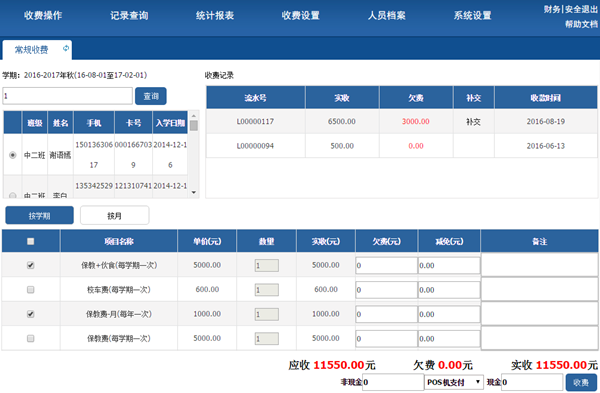
Task: Open the 统计报表 menu
Action: (215, 16)
